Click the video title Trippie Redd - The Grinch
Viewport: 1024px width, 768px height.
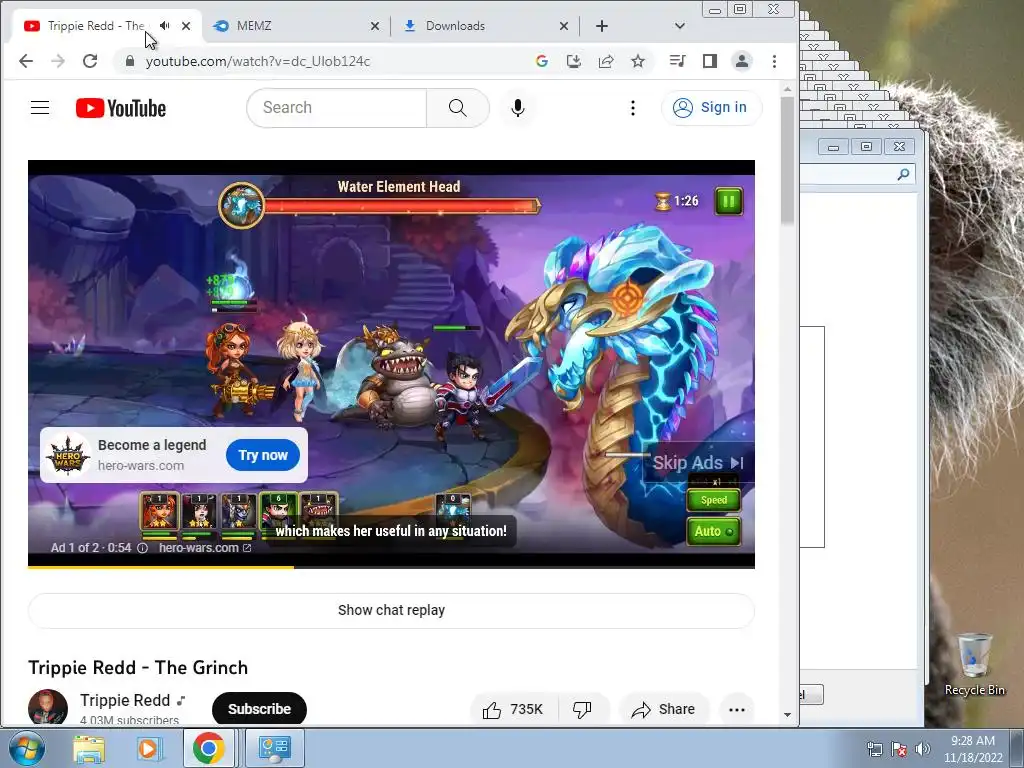coord(138,668)
